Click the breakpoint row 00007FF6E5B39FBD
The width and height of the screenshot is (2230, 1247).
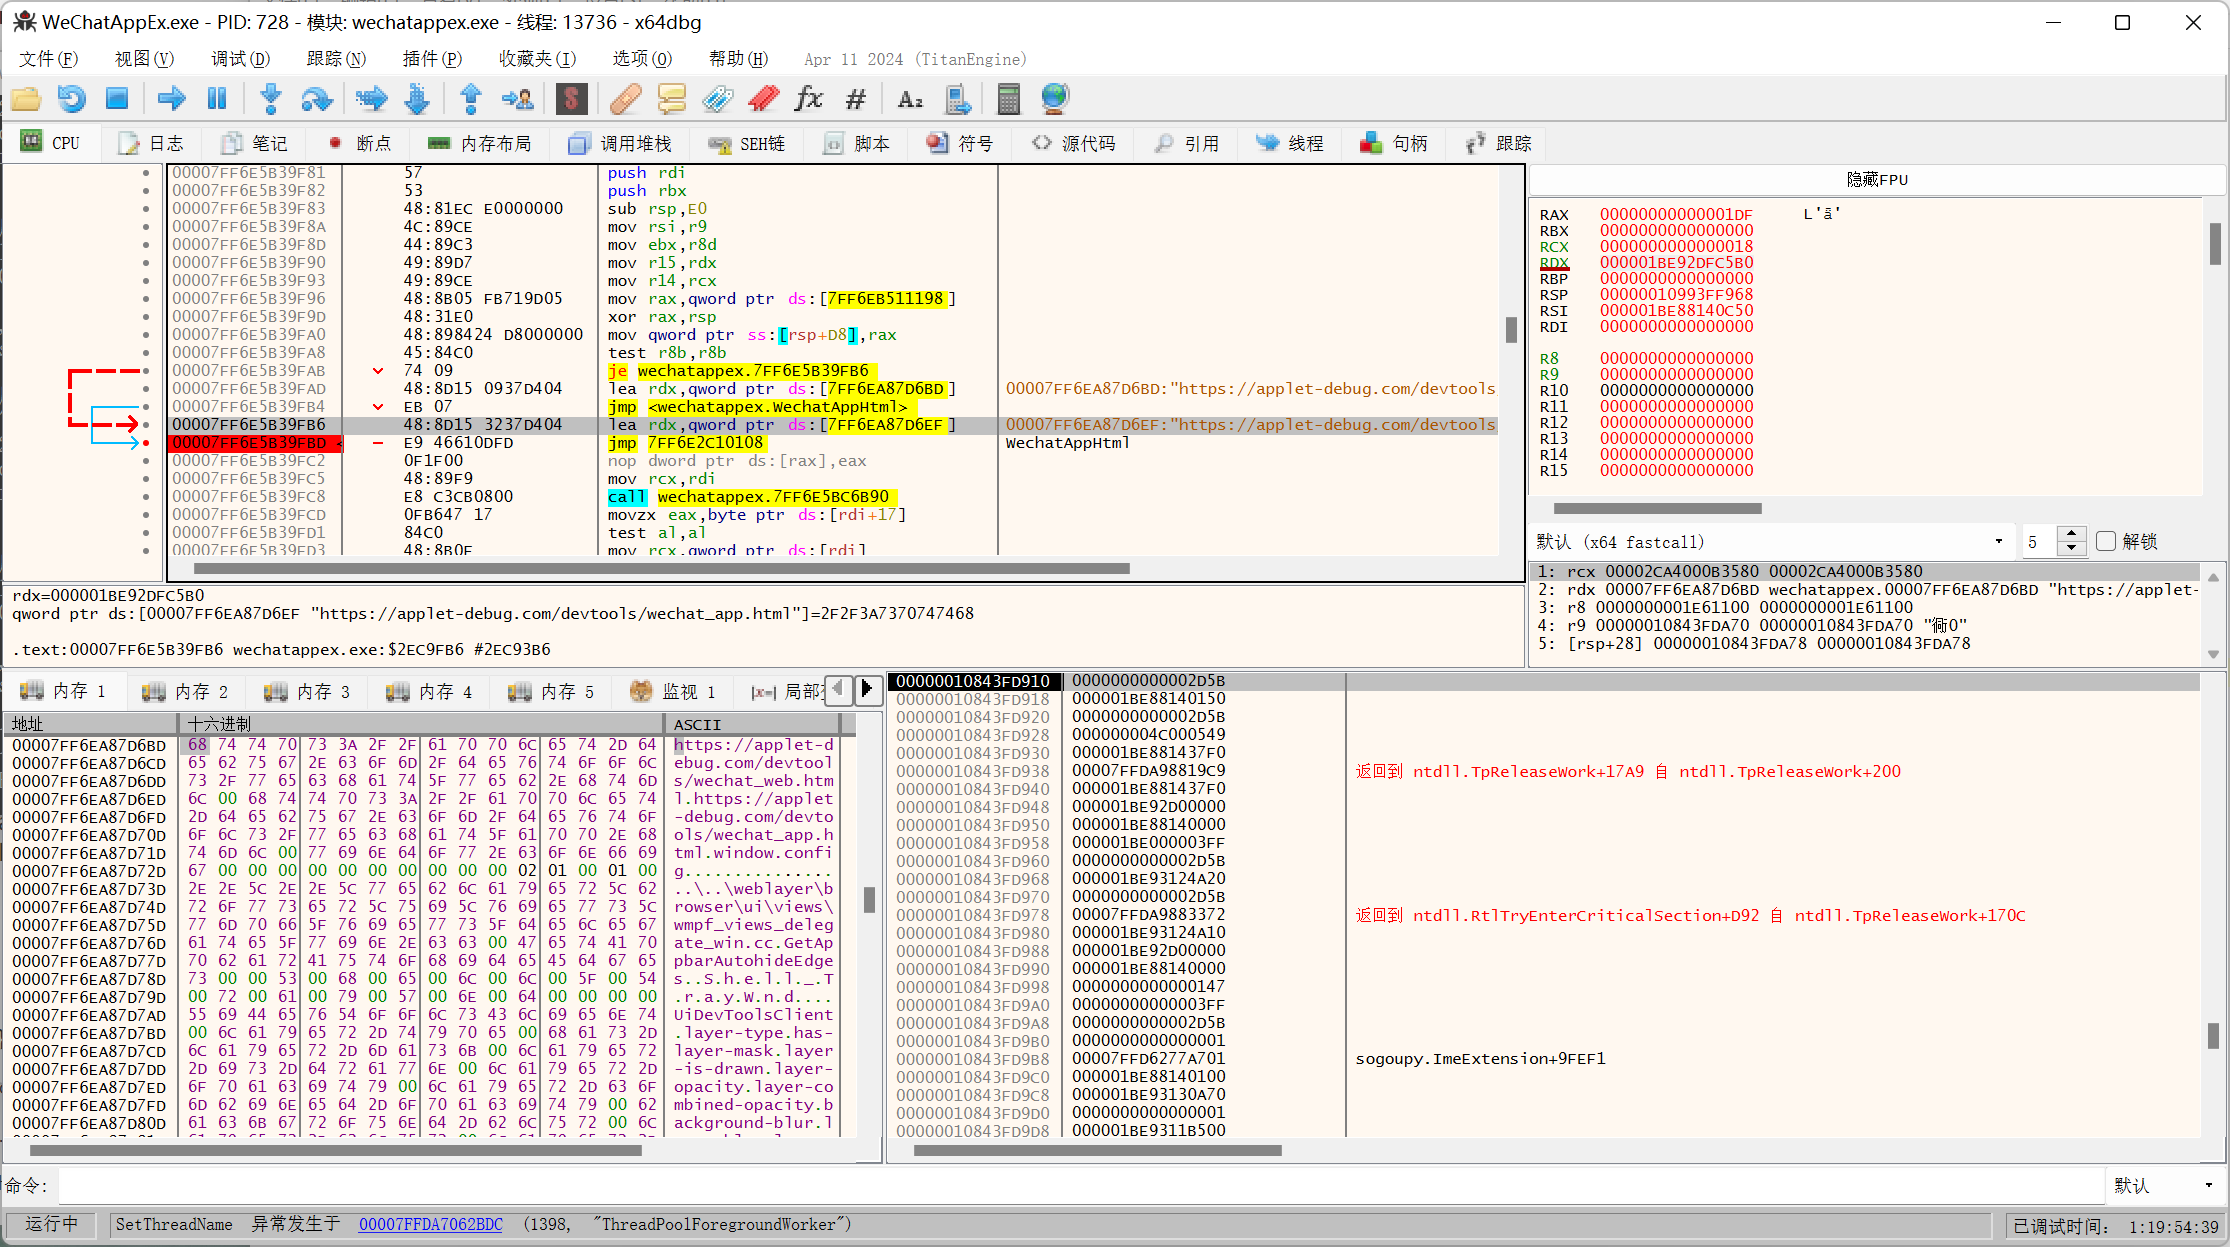pyautogui.click(x=832, y=443)
